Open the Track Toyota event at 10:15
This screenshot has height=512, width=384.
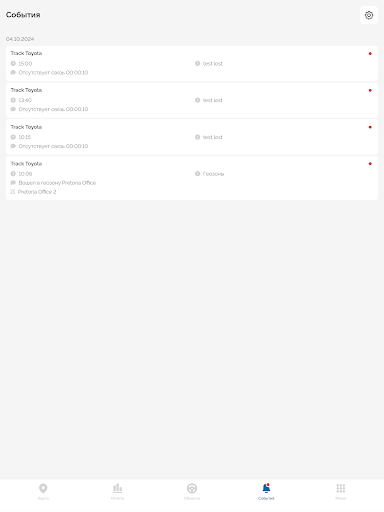pyautogui.click(x=192, y=137)
